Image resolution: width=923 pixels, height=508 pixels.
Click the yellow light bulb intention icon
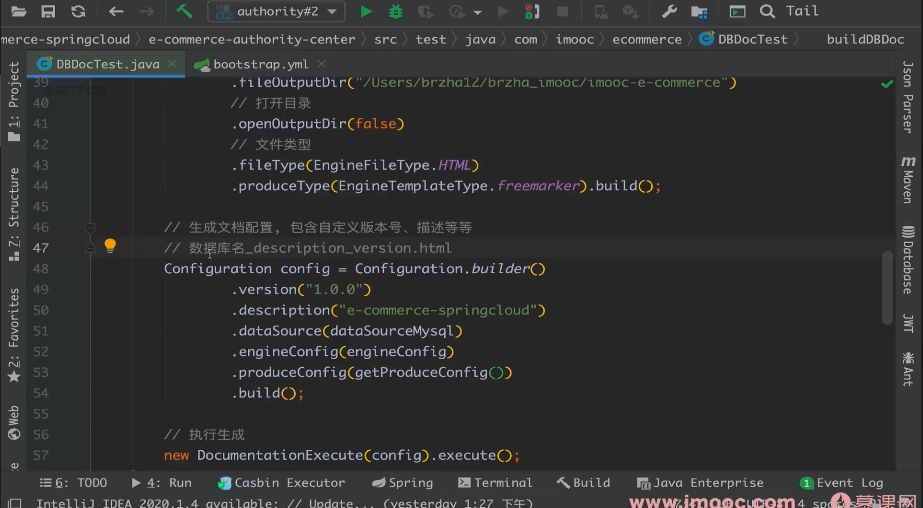pos(110,246)
